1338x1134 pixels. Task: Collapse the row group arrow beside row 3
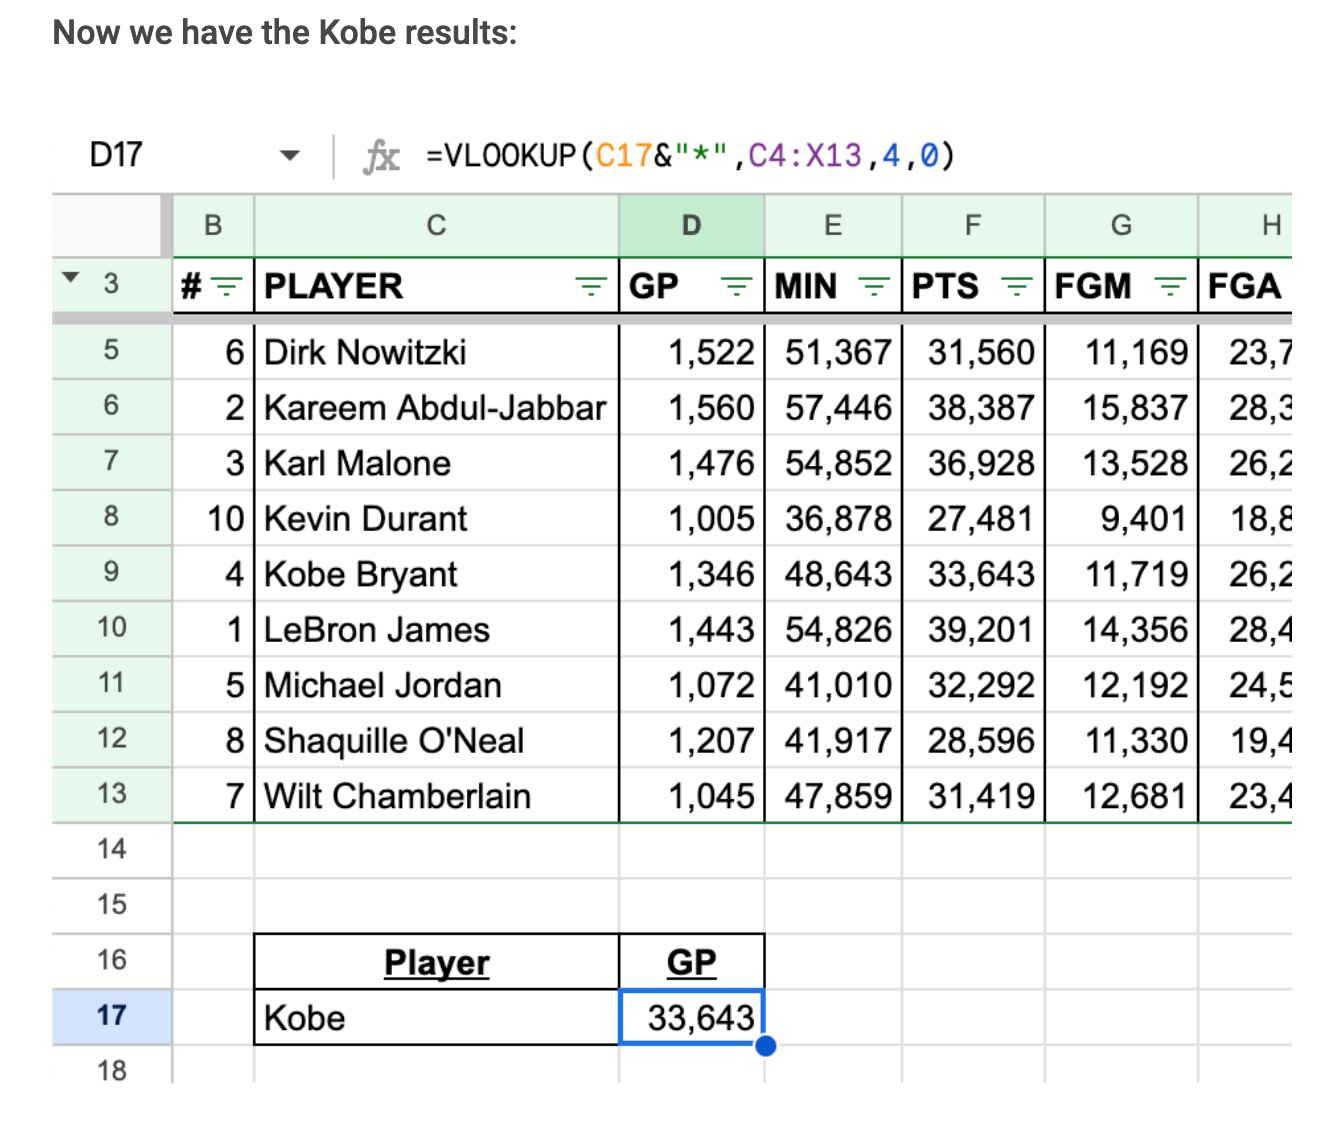point(71,278)
